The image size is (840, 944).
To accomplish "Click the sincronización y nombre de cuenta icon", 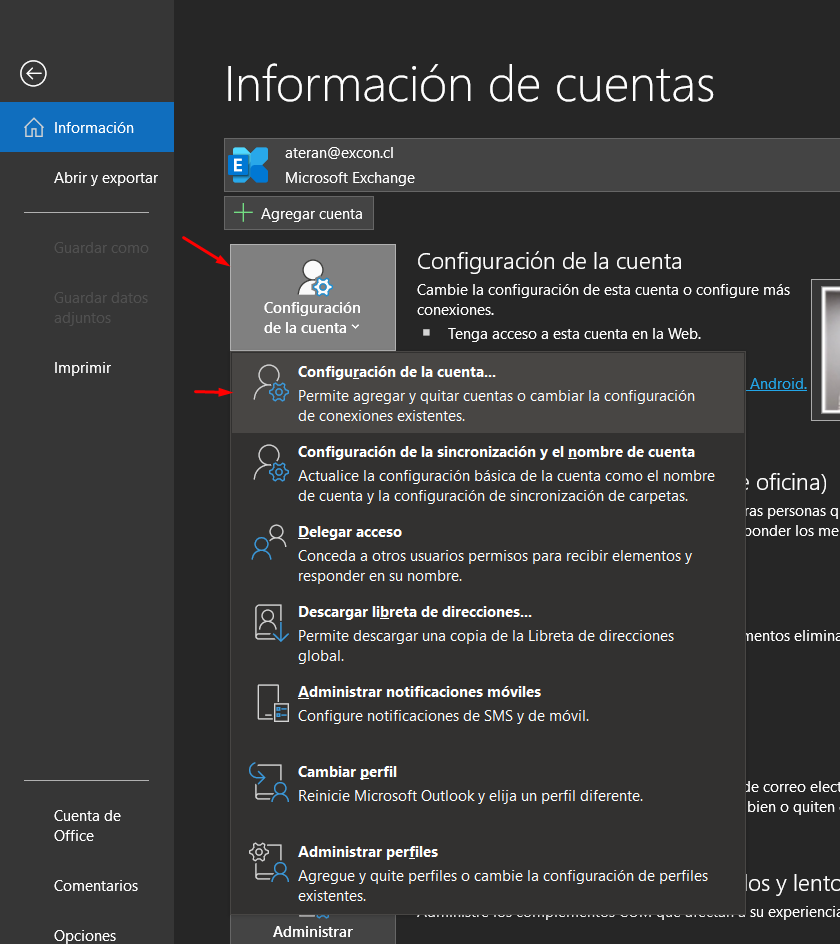I will pyautogui.click(x=271, y=463).
